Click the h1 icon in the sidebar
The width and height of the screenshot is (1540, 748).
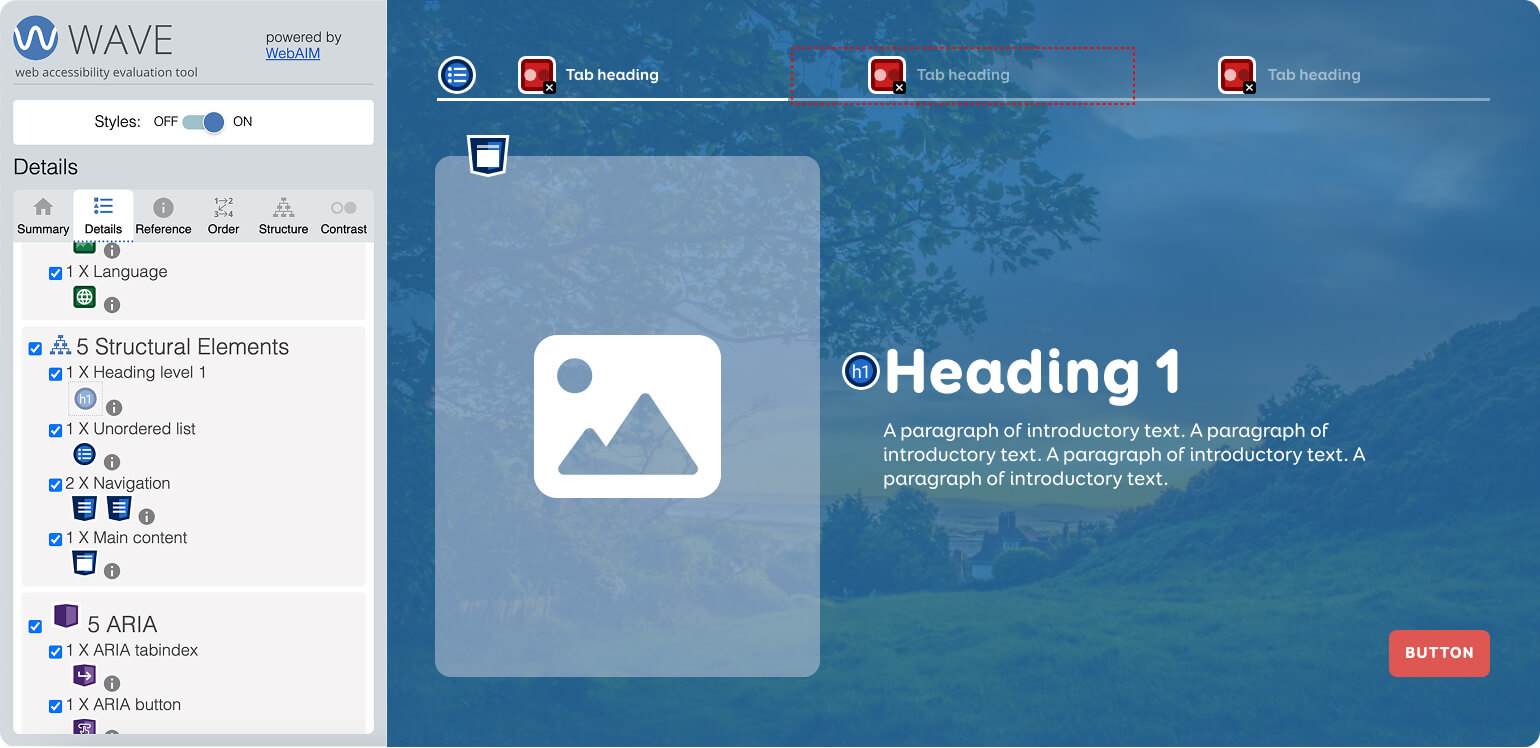pyautogui.click(x=85, y=399)
